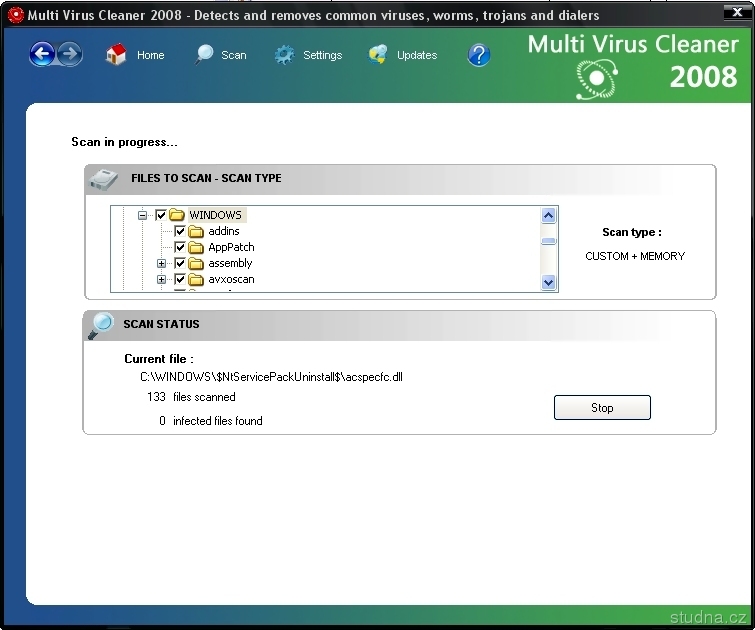Go back with the left arrow button
Screen dimensions: 755x630
(42, 54)
